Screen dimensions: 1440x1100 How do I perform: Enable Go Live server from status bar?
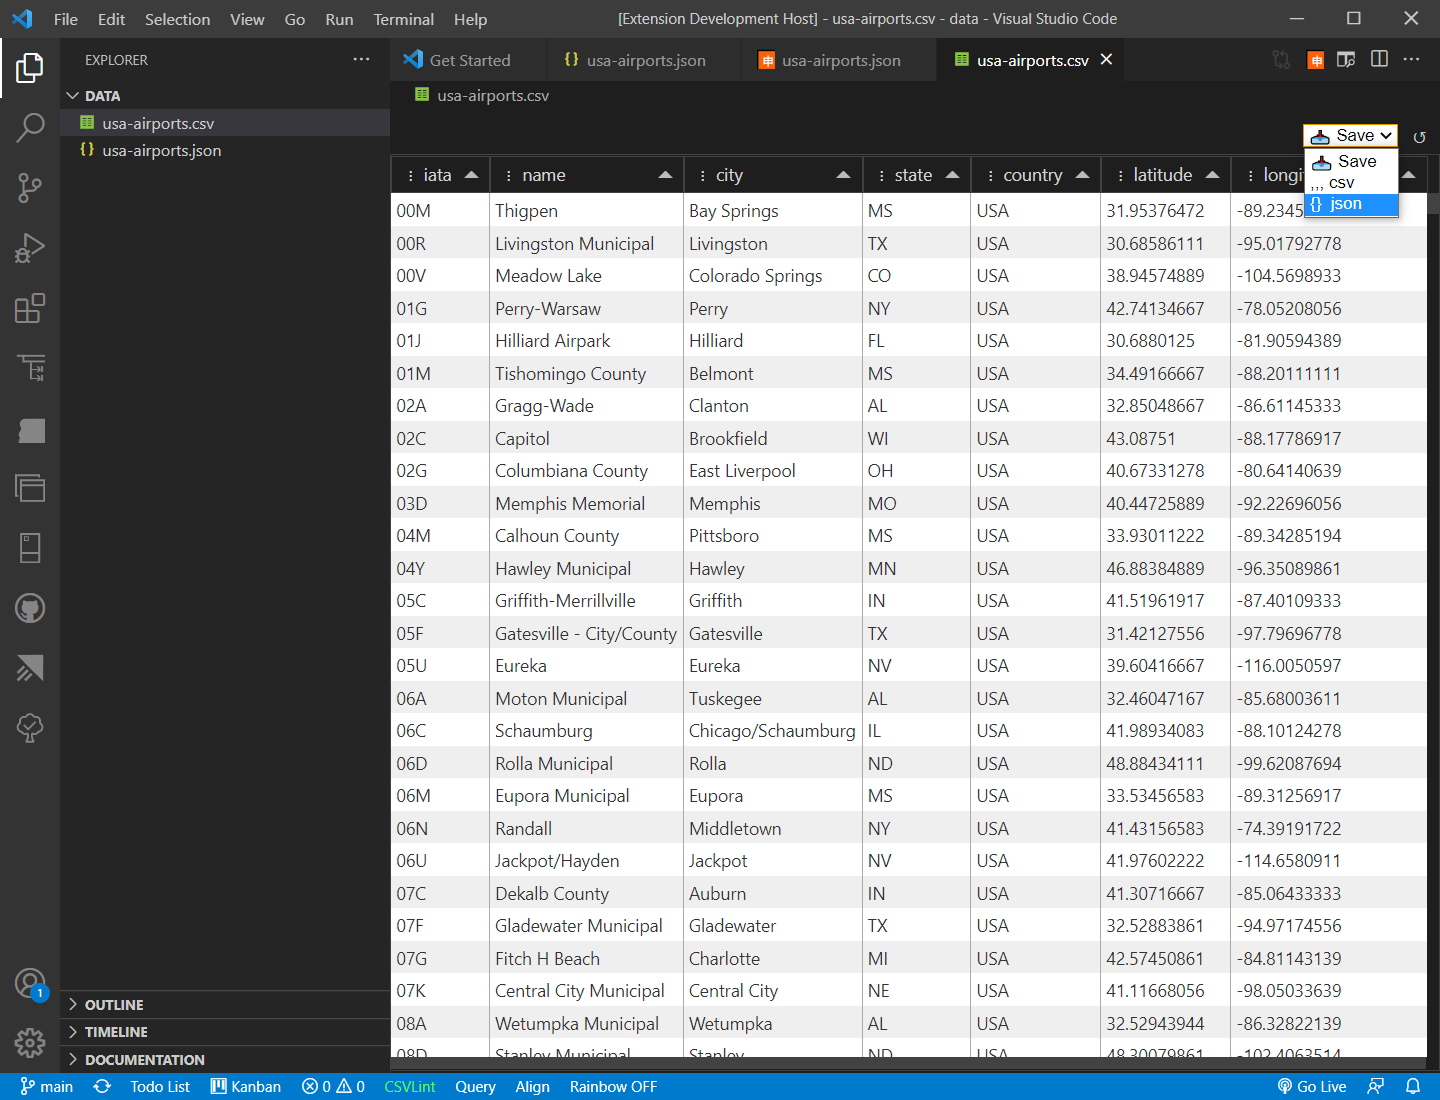(x=1312, y=1086)
